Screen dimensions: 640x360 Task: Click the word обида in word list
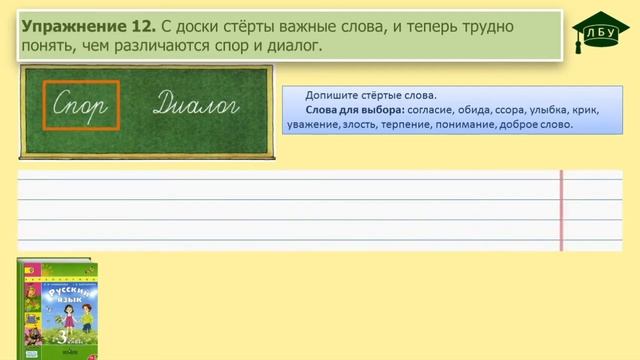[x=473, y=110]
